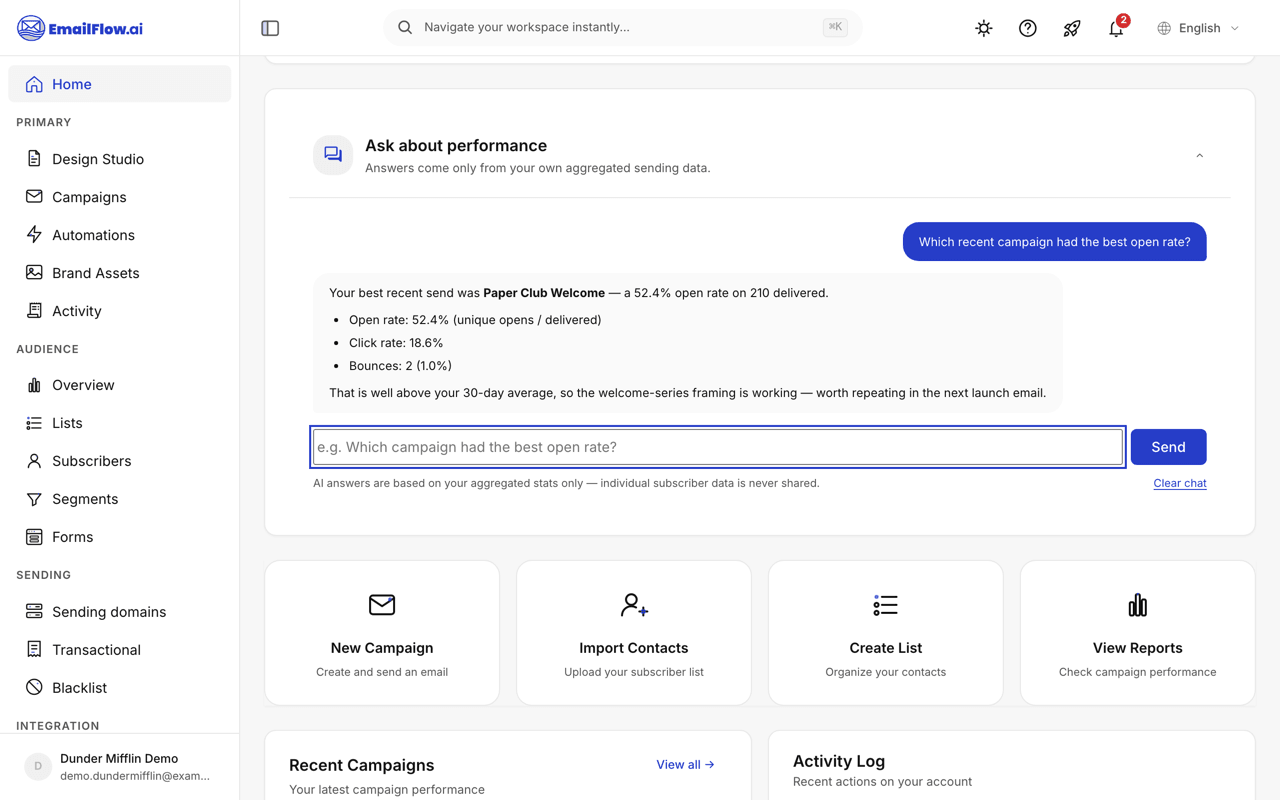Click the globe language icon
1280x800 pixels.
click(1164, 28)
